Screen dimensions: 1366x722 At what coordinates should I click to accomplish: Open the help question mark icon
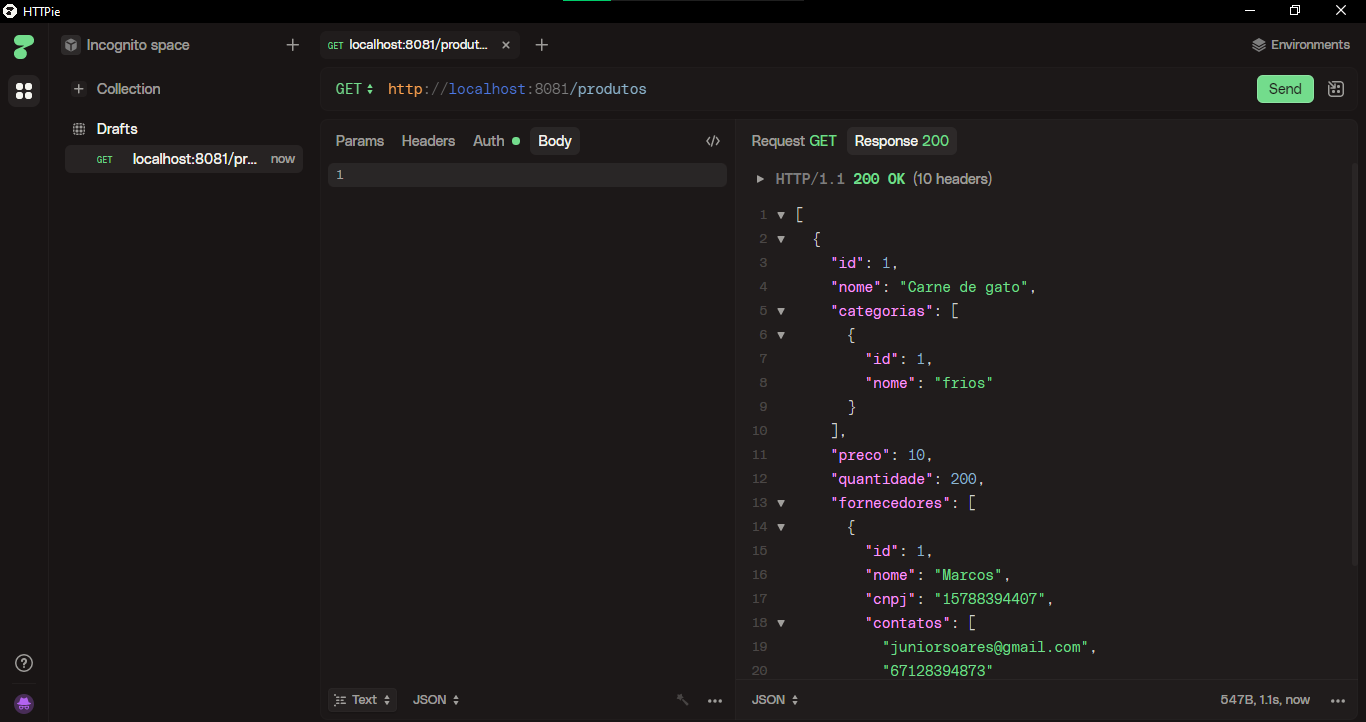point(25,663)
